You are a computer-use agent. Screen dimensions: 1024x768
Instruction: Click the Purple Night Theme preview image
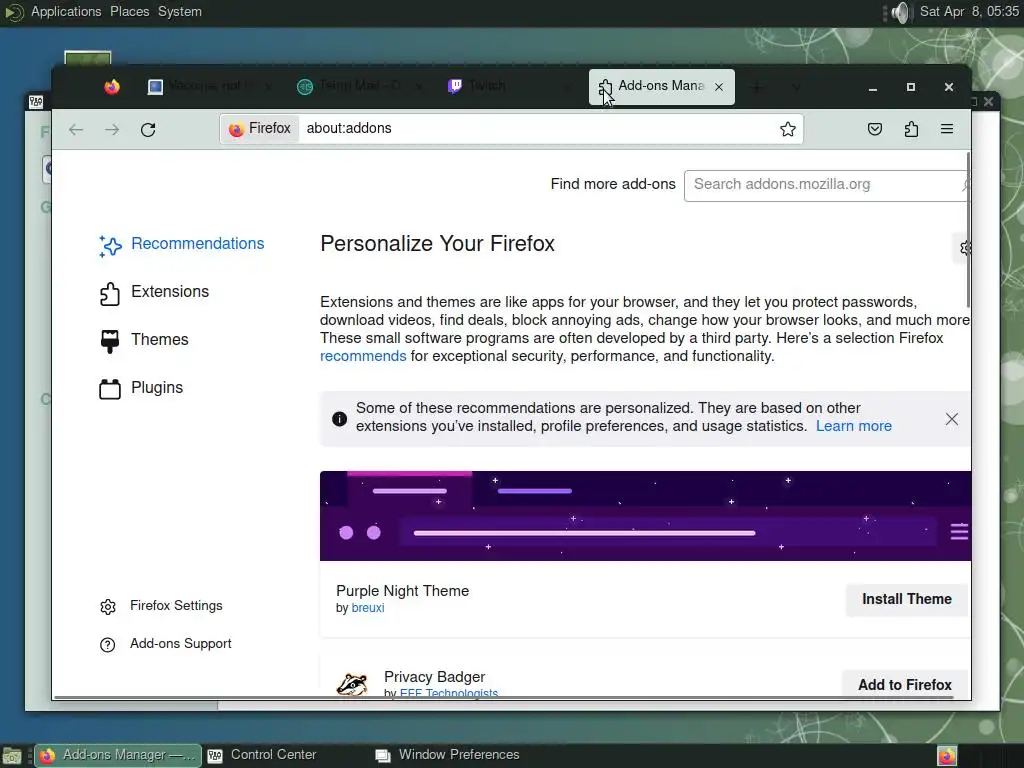pyautogui.click(x=645, y=516)
